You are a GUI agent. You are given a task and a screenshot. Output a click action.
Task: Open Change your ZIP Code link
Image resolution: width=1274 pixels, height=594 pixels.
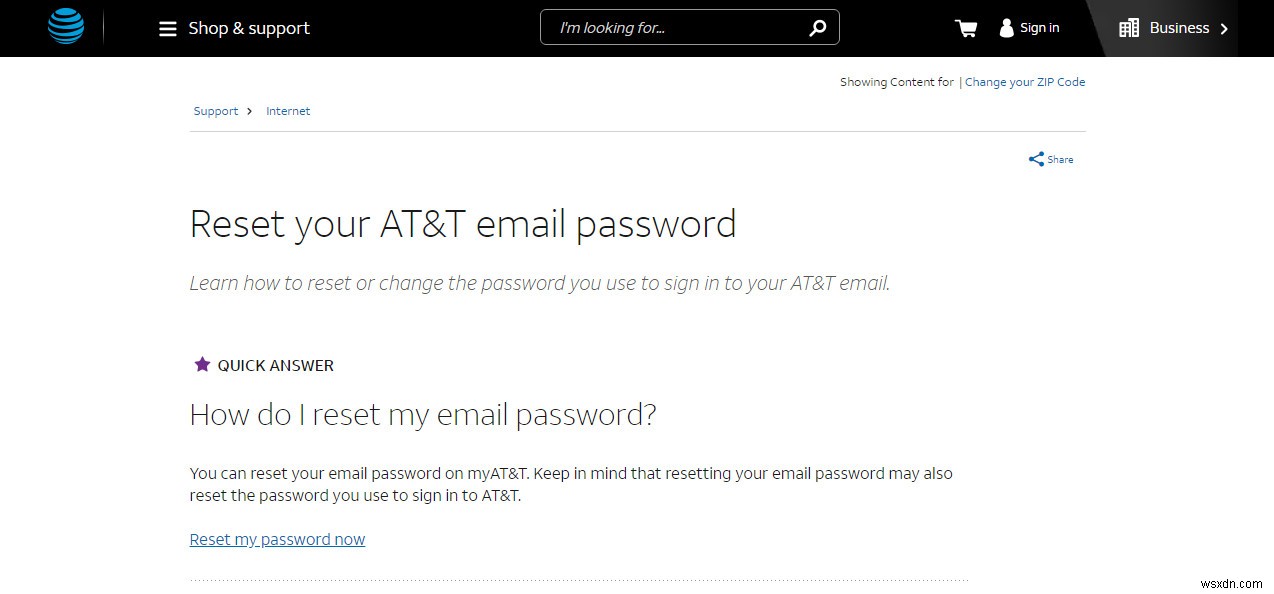(1024, 82)
